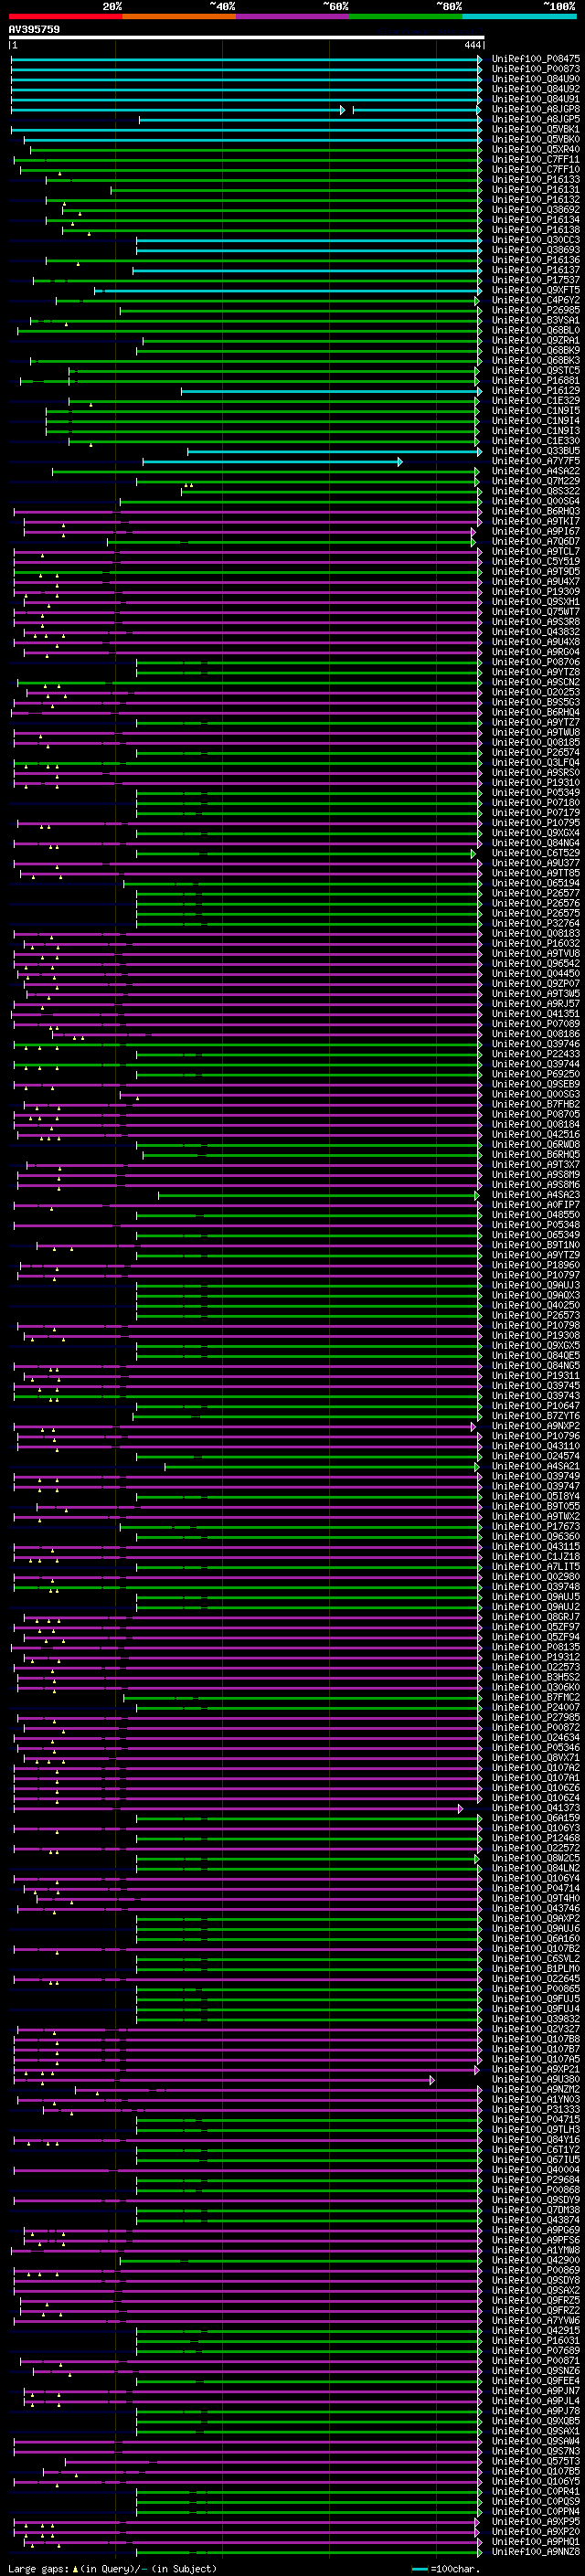
Task: Select the UniRef100_P16131 label
Action: pos(536,189)
